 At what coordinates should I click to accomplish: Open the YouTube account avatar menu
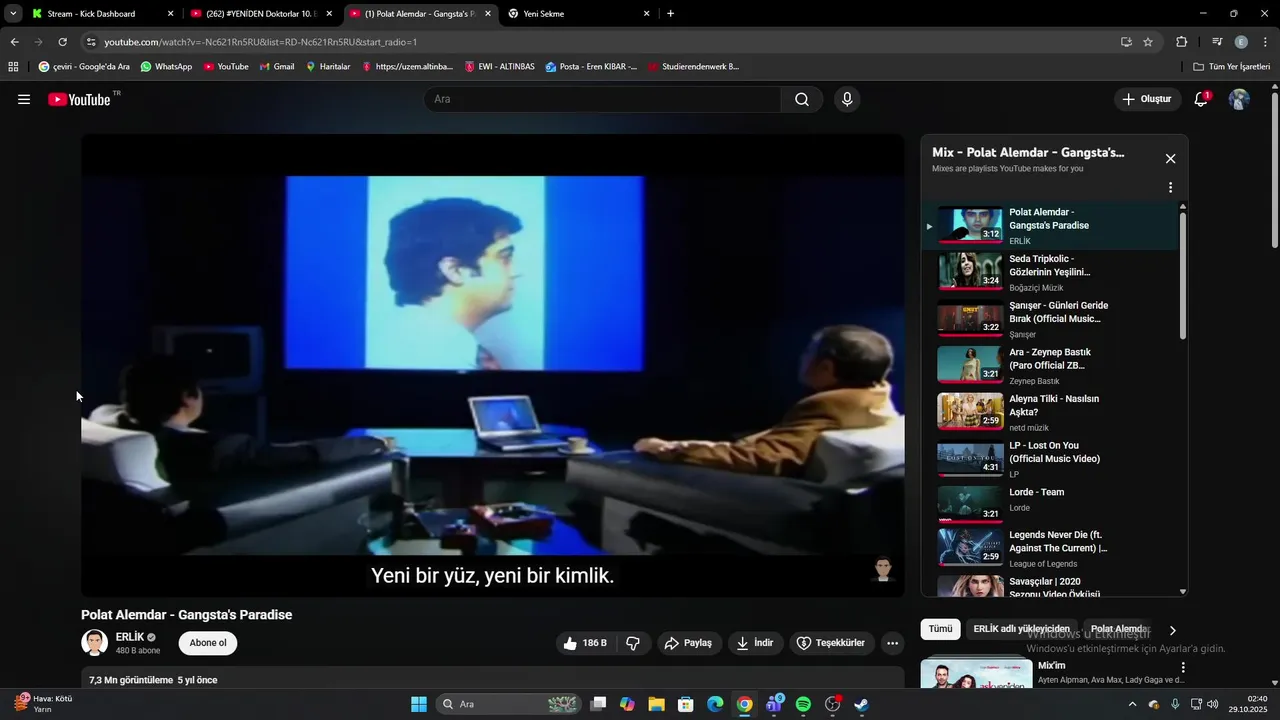[1239, 99]
